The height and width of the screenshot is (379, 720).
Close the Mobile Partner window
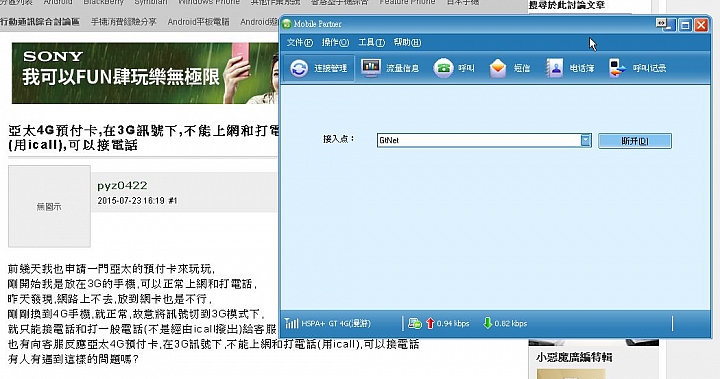[701, 25]
